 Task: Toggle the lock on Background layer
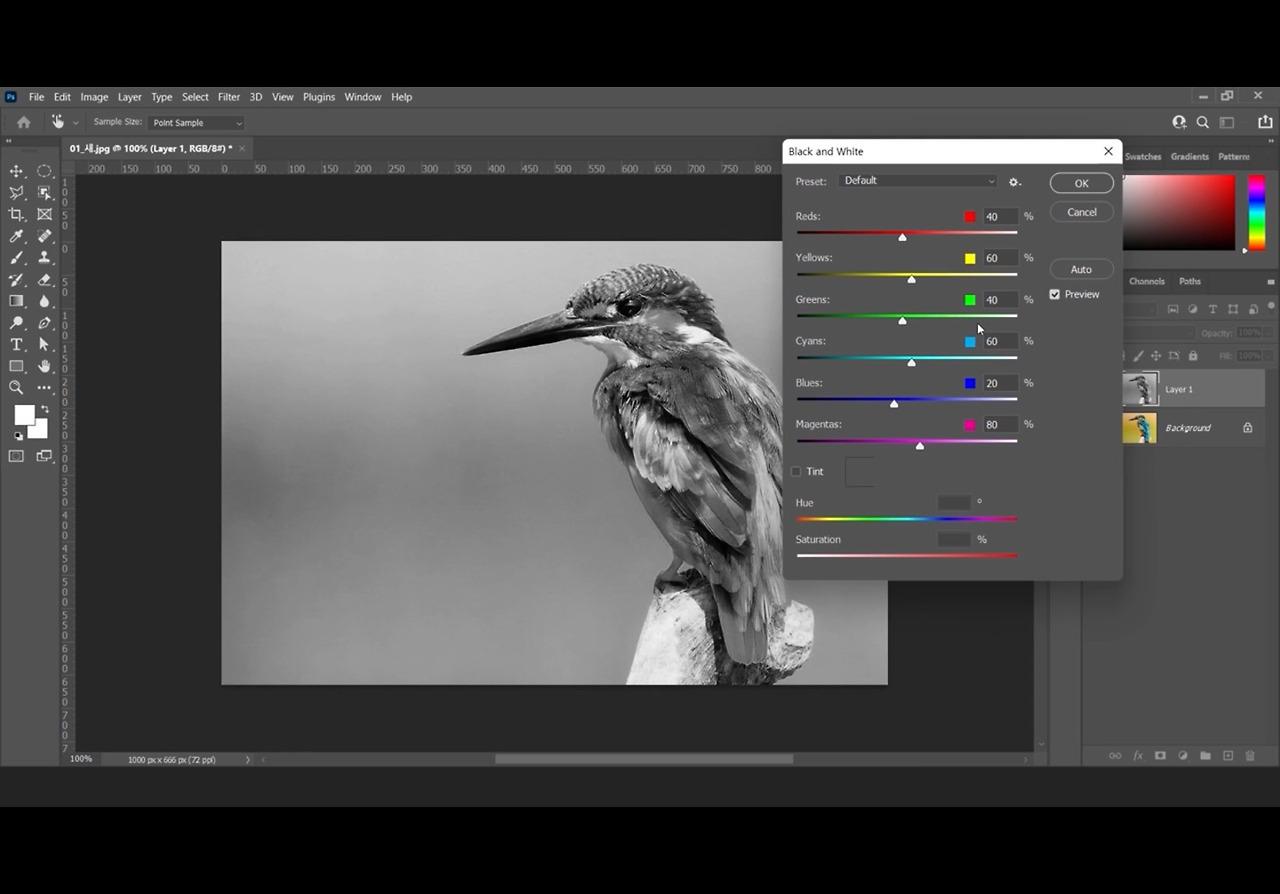(1248, 428)
